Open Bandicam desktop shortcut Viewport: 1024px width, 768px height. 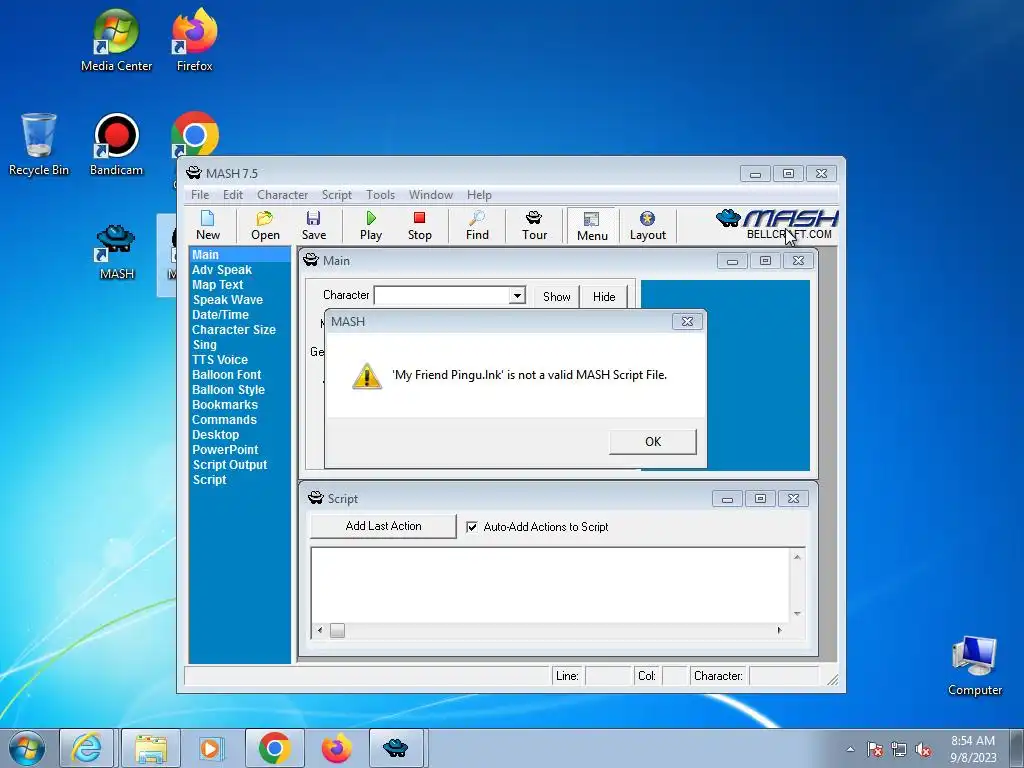click(x=116, y=144)
